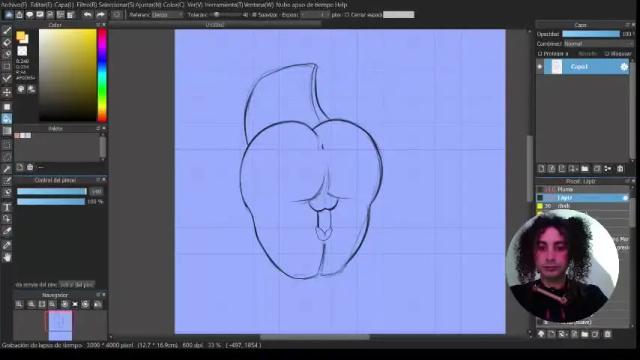Activate the Bucket fill tool
640x360 pixels.
coord(7,119)
